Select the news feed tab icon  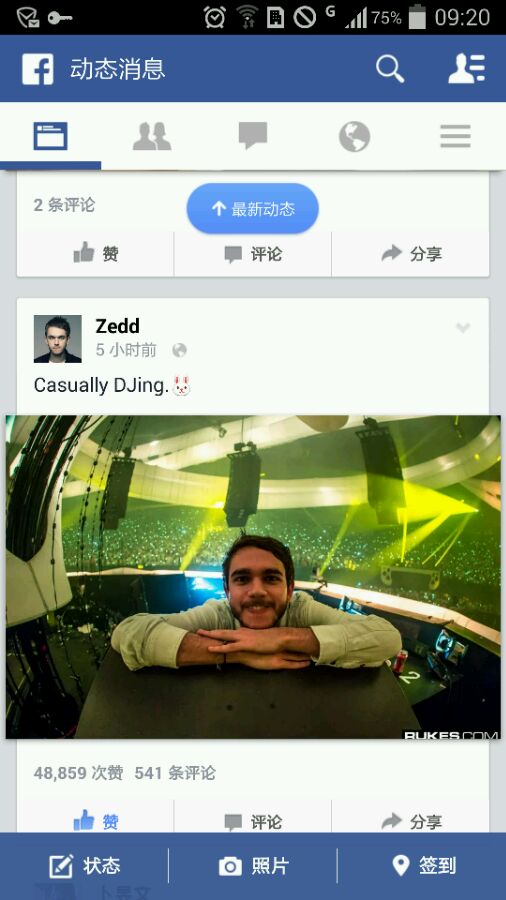click(50, 136)
